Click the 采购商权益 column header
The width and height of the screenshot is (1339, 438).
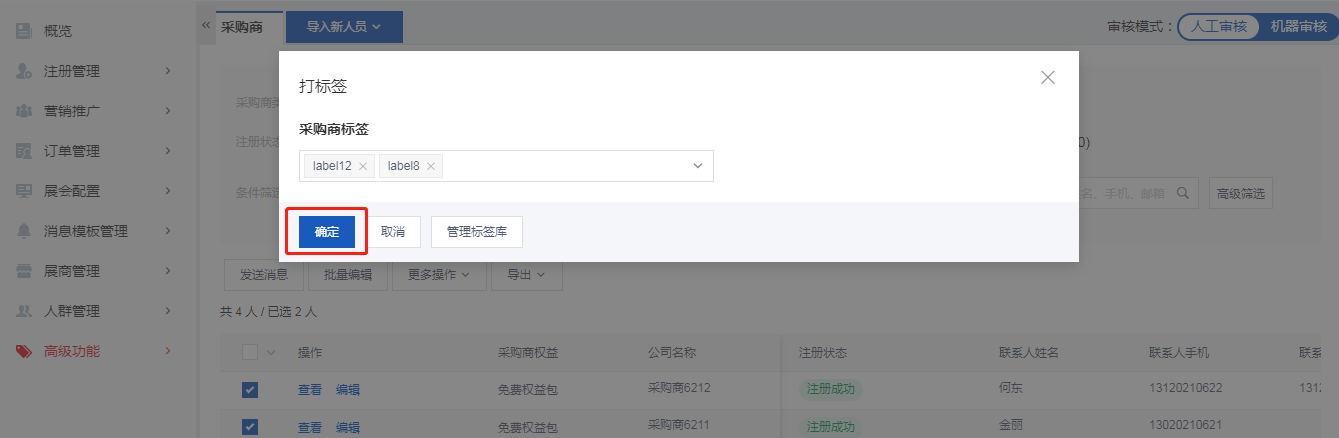pos(528,353)
